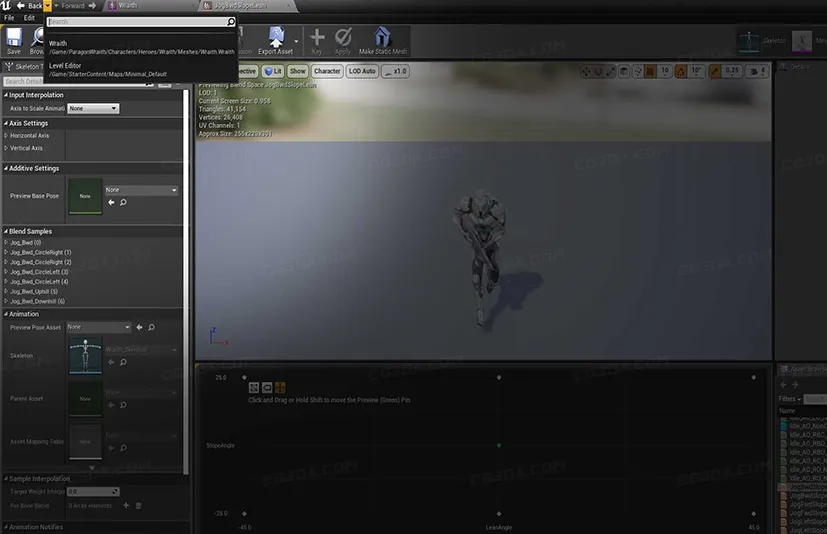This screenshot has height=534, width=827.
Task: Clear Per Bone Blend array trash icon
Action: [139, 506]
